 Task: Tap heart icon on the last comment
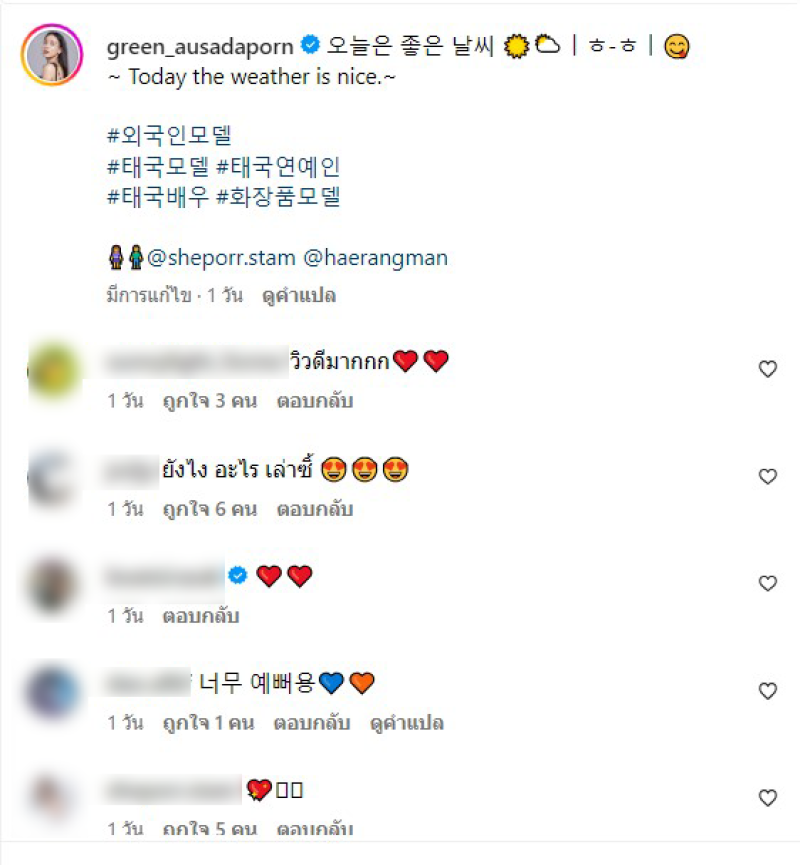767,798
